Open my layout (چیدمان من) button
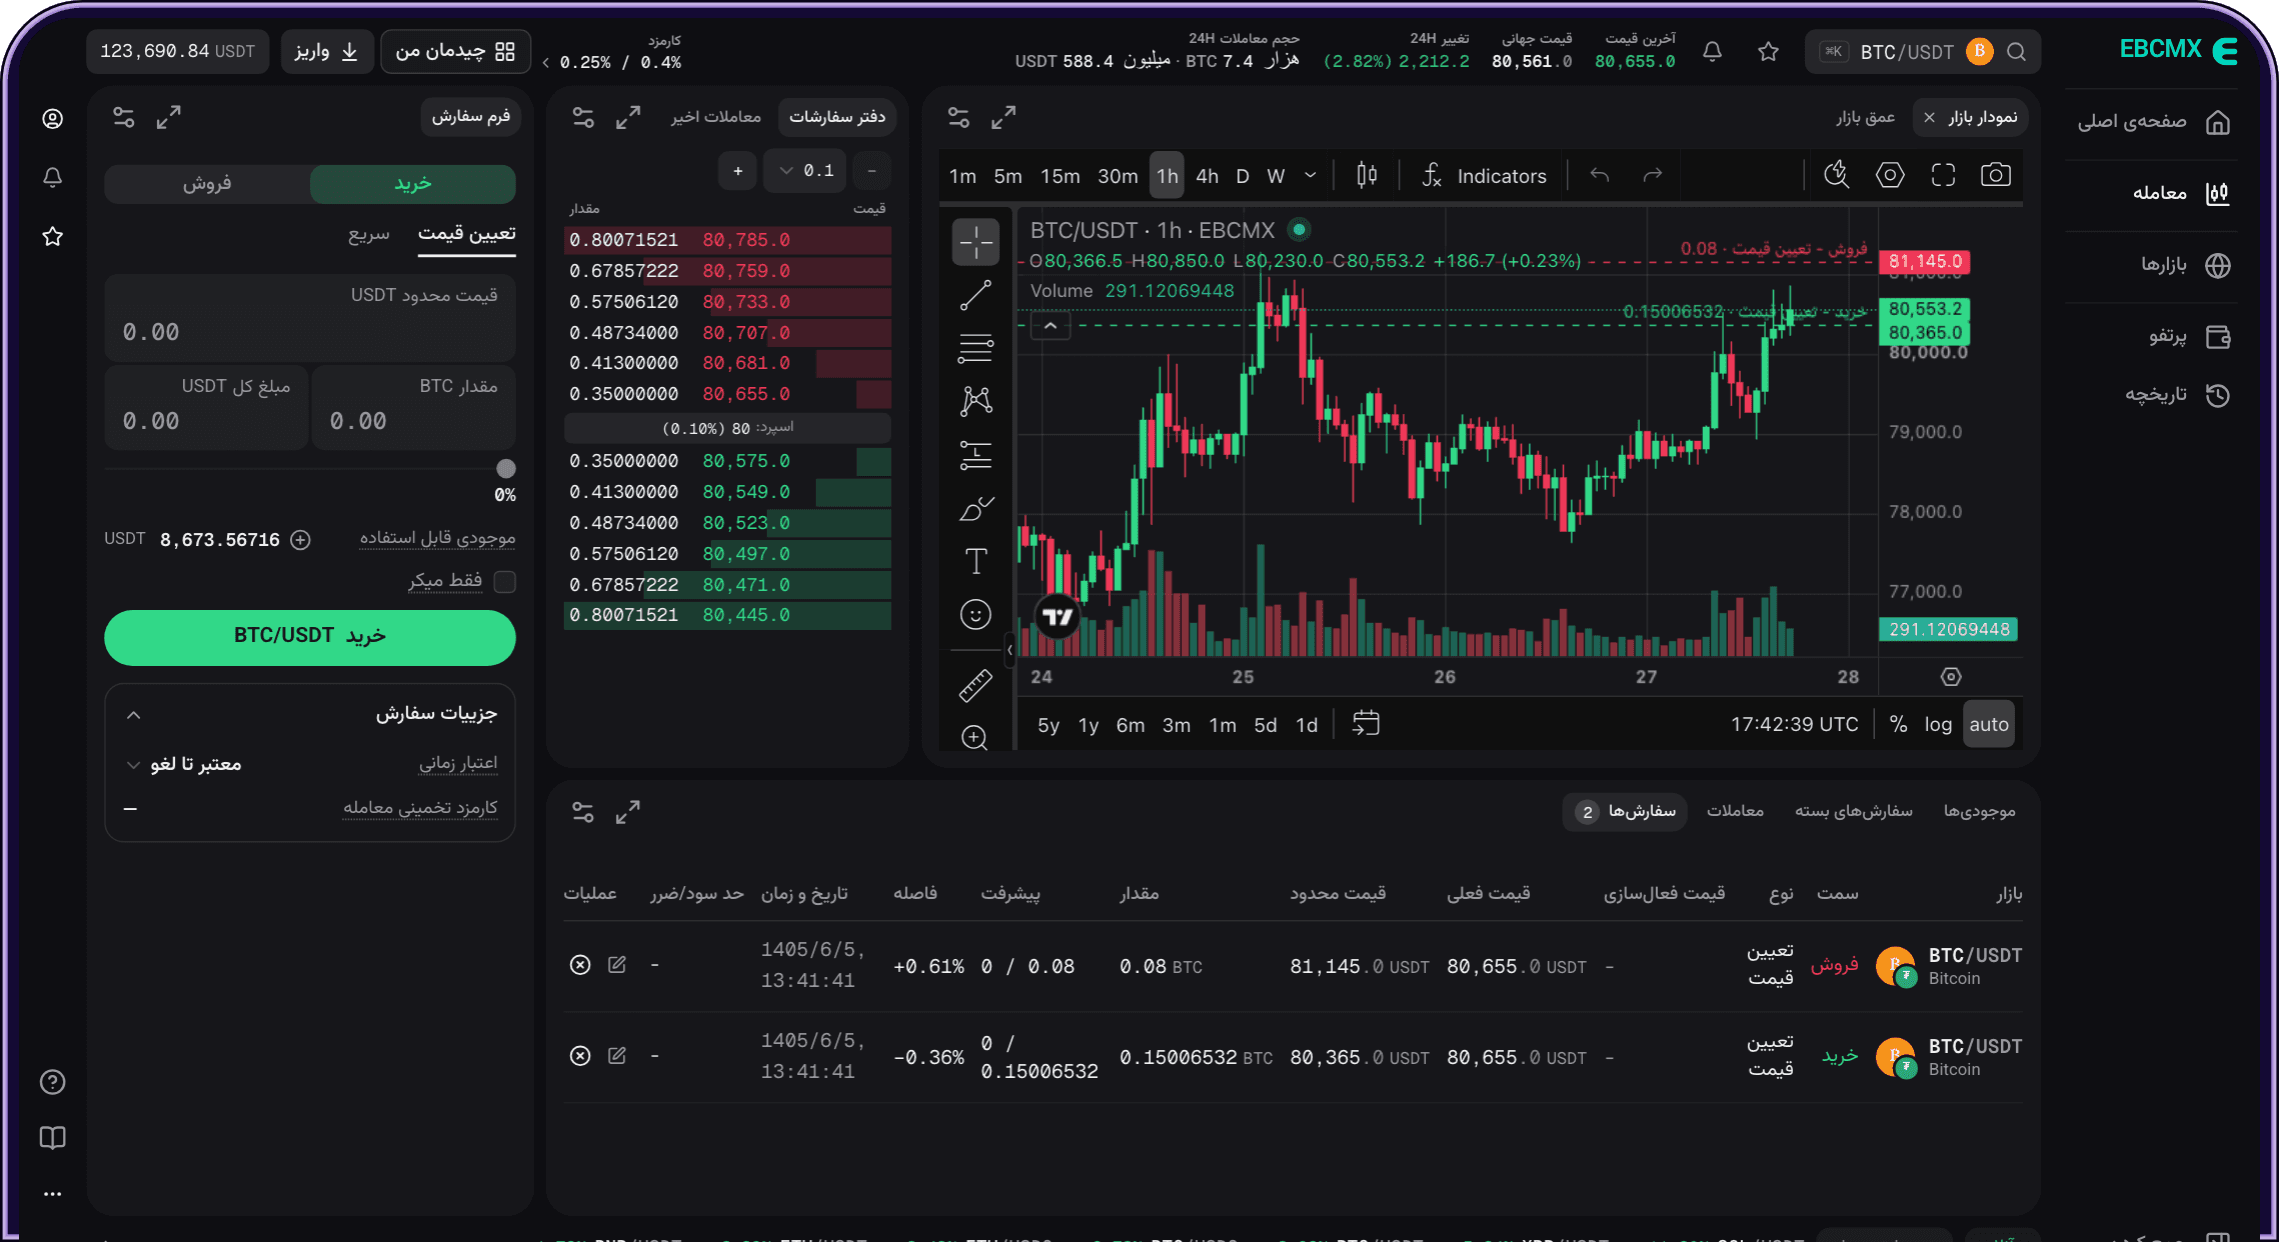2279x1242 pixels. click(x=455, y=51)
